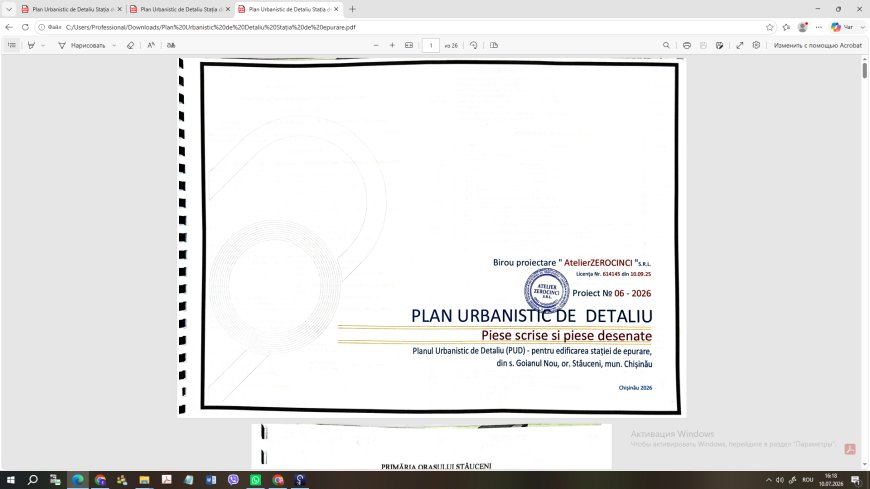This screenshot has width=870, height=489.
Task: Enter full screen PDF mode
Action: [740, 46]
